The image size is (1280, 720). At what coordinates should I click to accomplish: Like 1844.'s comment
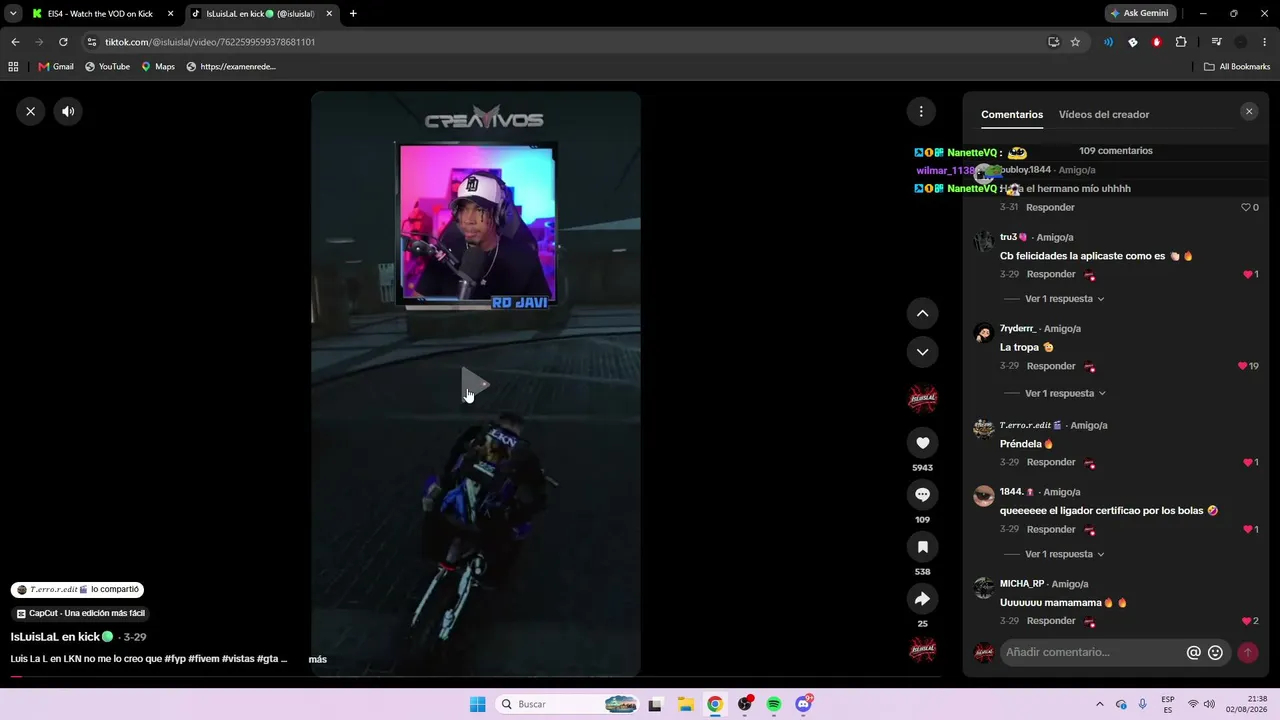tap(1250, 529)
